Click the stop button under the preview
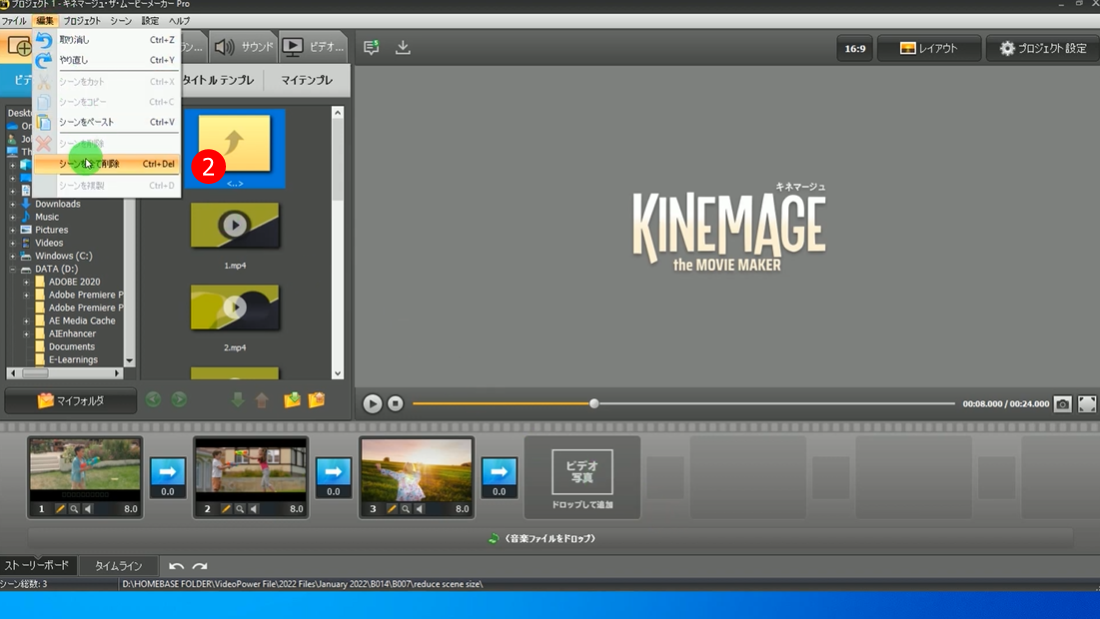The height and width of the screenshot is (619, 1100). click(x=395, y=403)
